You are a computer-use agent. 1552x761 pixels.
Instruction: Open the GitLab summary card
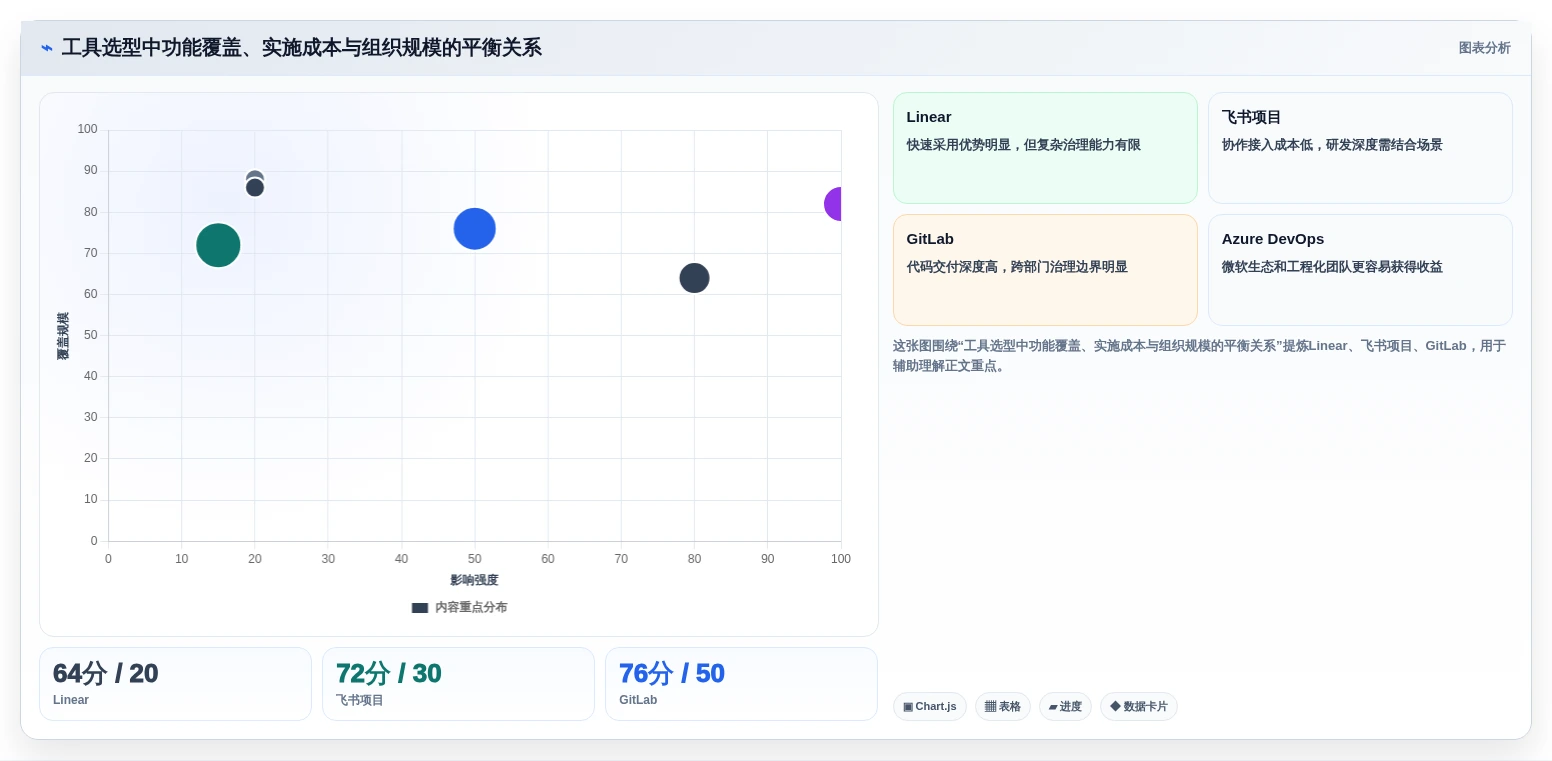[1045, 270]
